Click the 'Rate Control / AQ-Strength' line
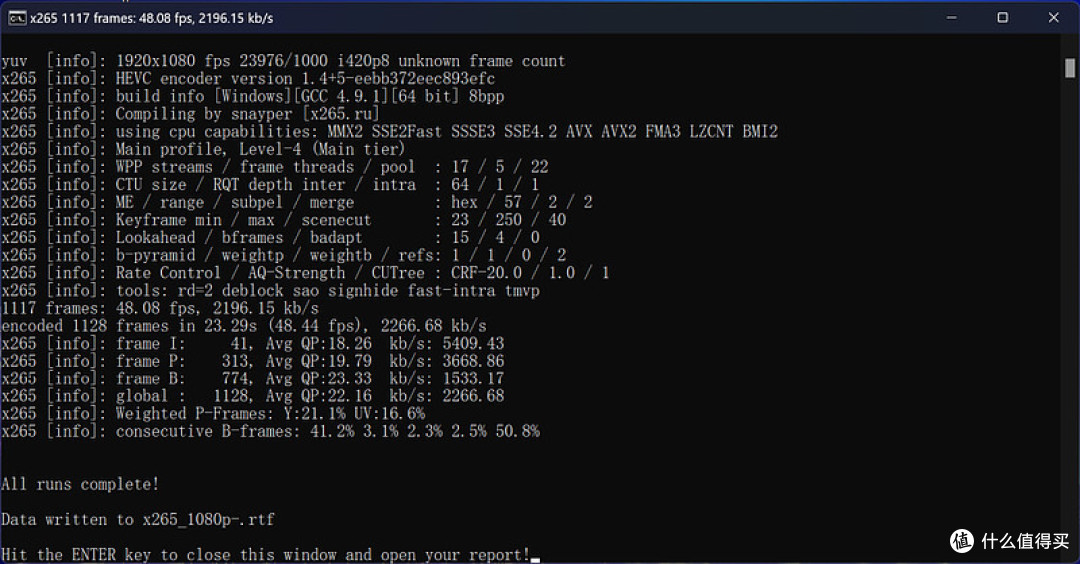 (x=305, y=273)
